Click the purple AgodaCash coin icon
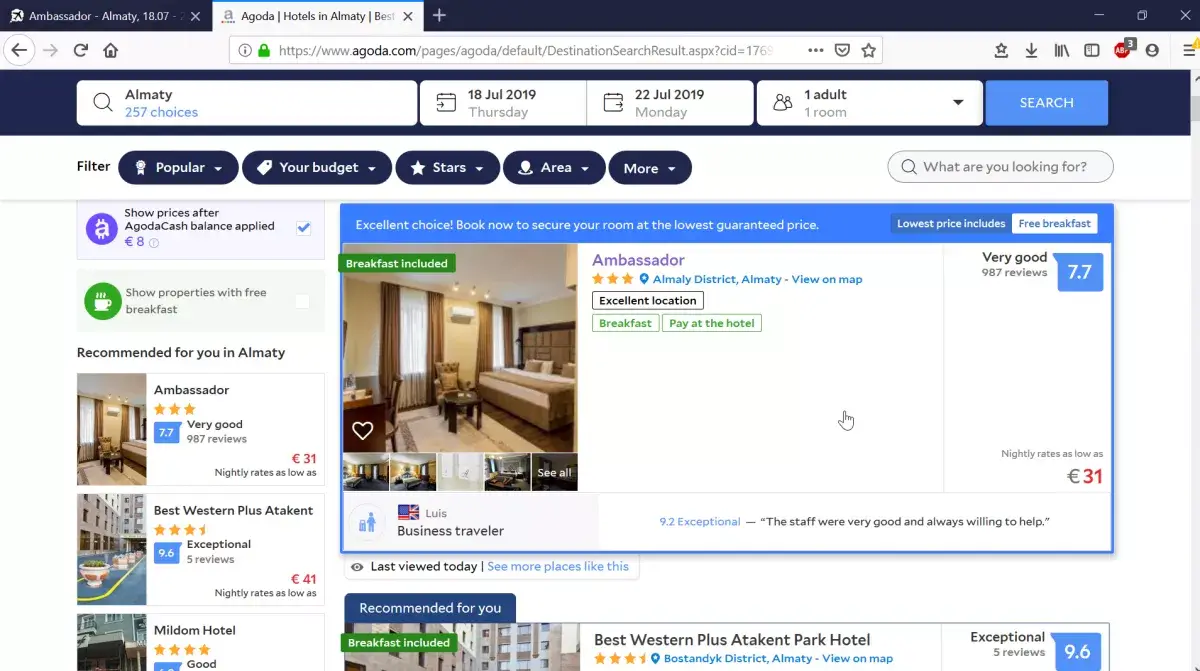This screenshot has width=1200, height=671. click(101, 229)
